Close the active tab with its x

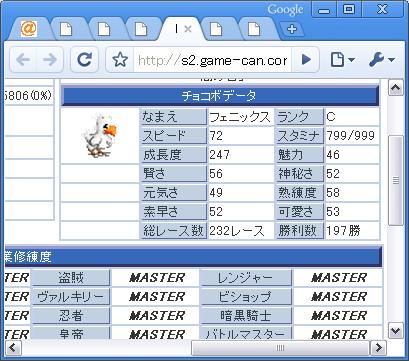point(188,29)
